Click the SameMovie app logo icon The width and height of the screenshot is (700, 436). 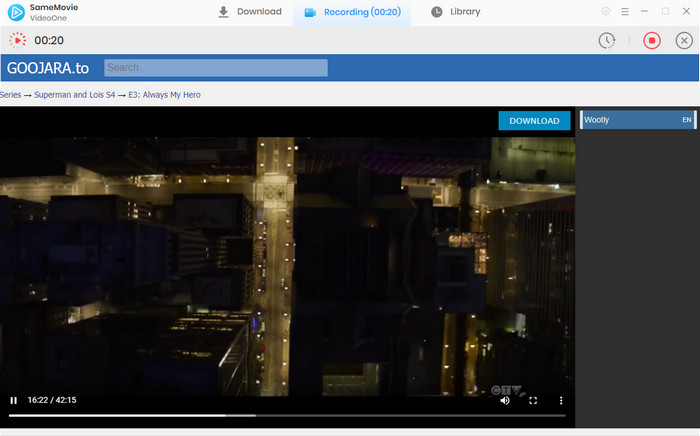16,12
